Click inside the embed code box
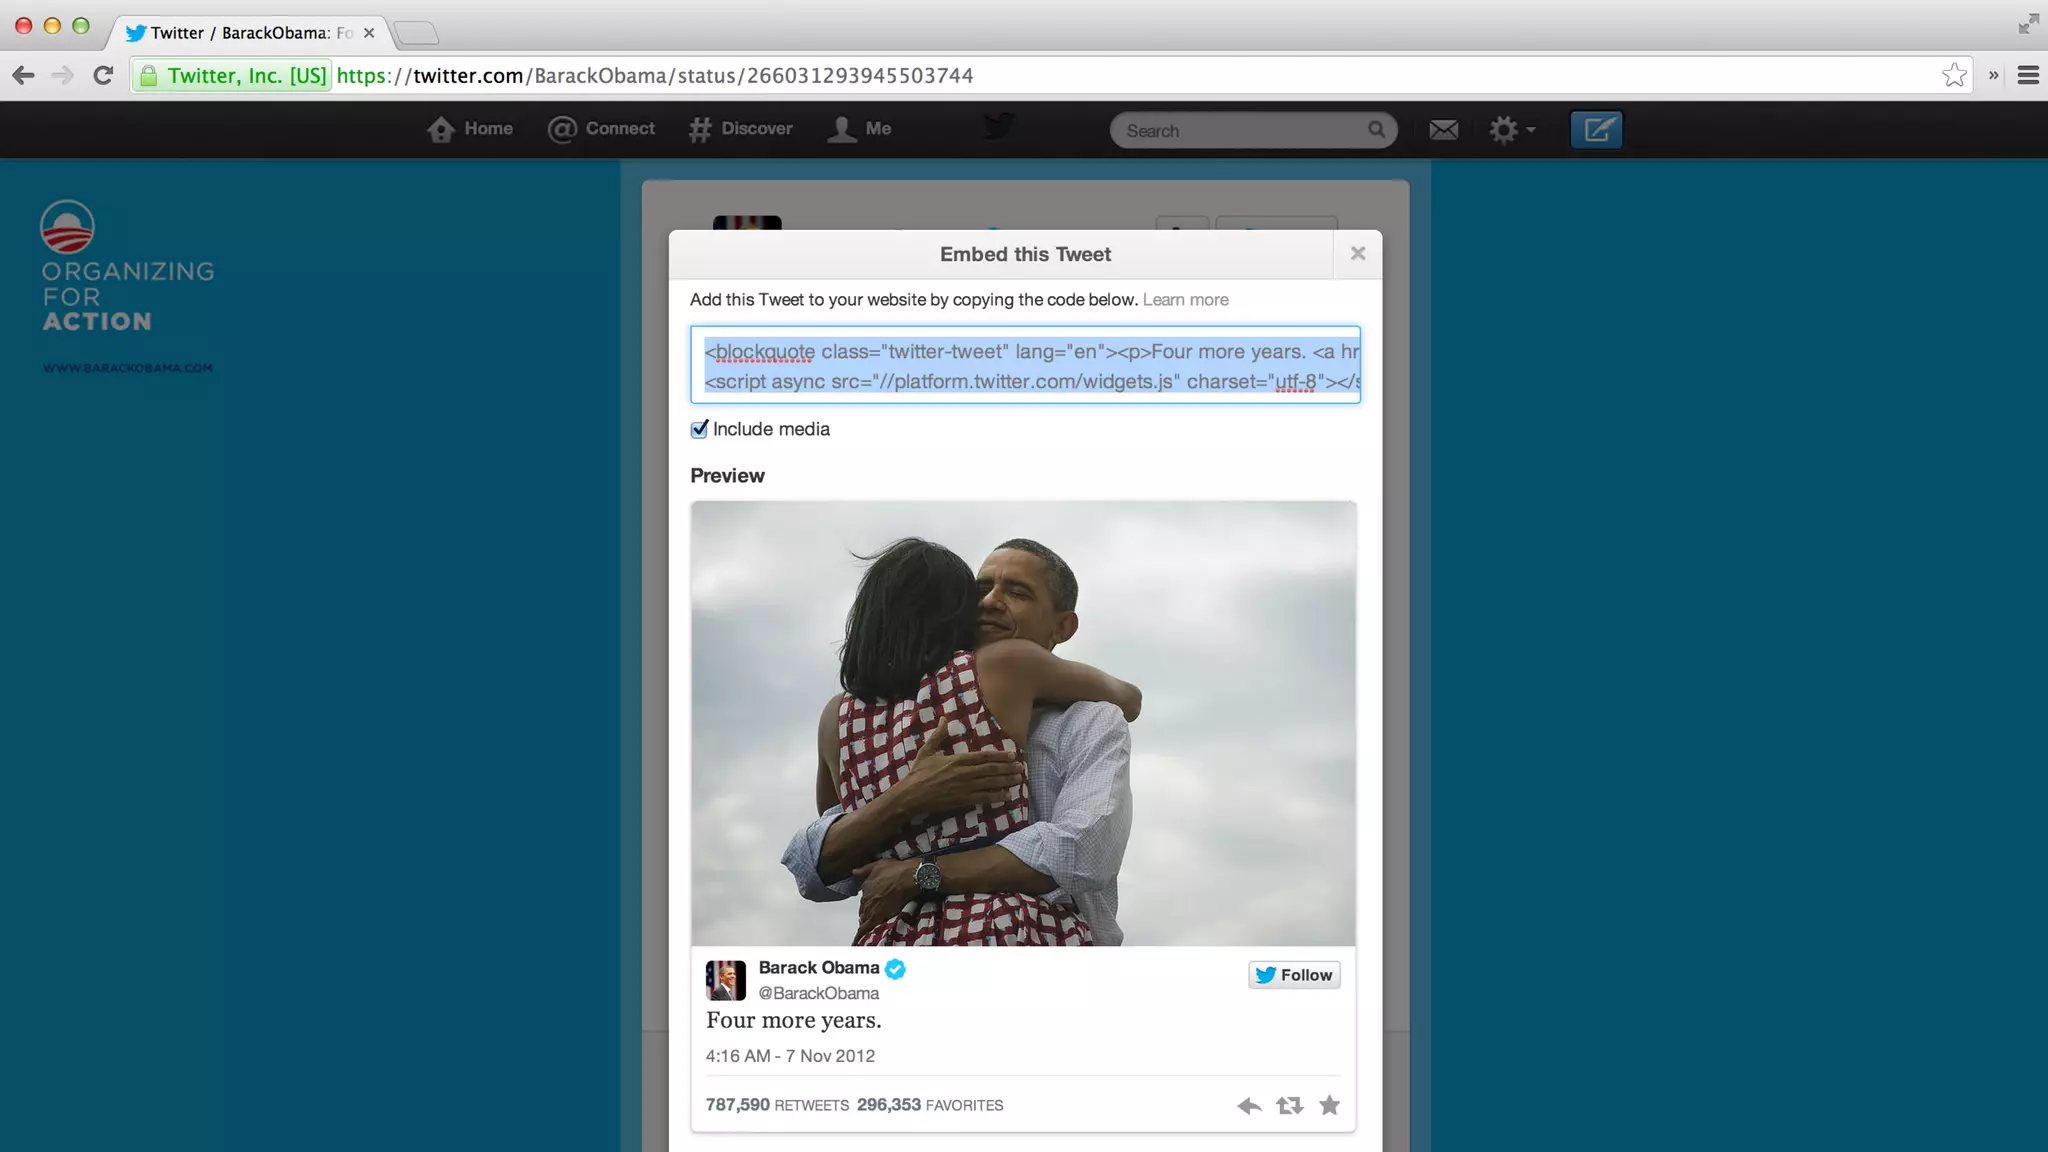Viewport: 2048px width, 1152px height. click(1025, 365)
